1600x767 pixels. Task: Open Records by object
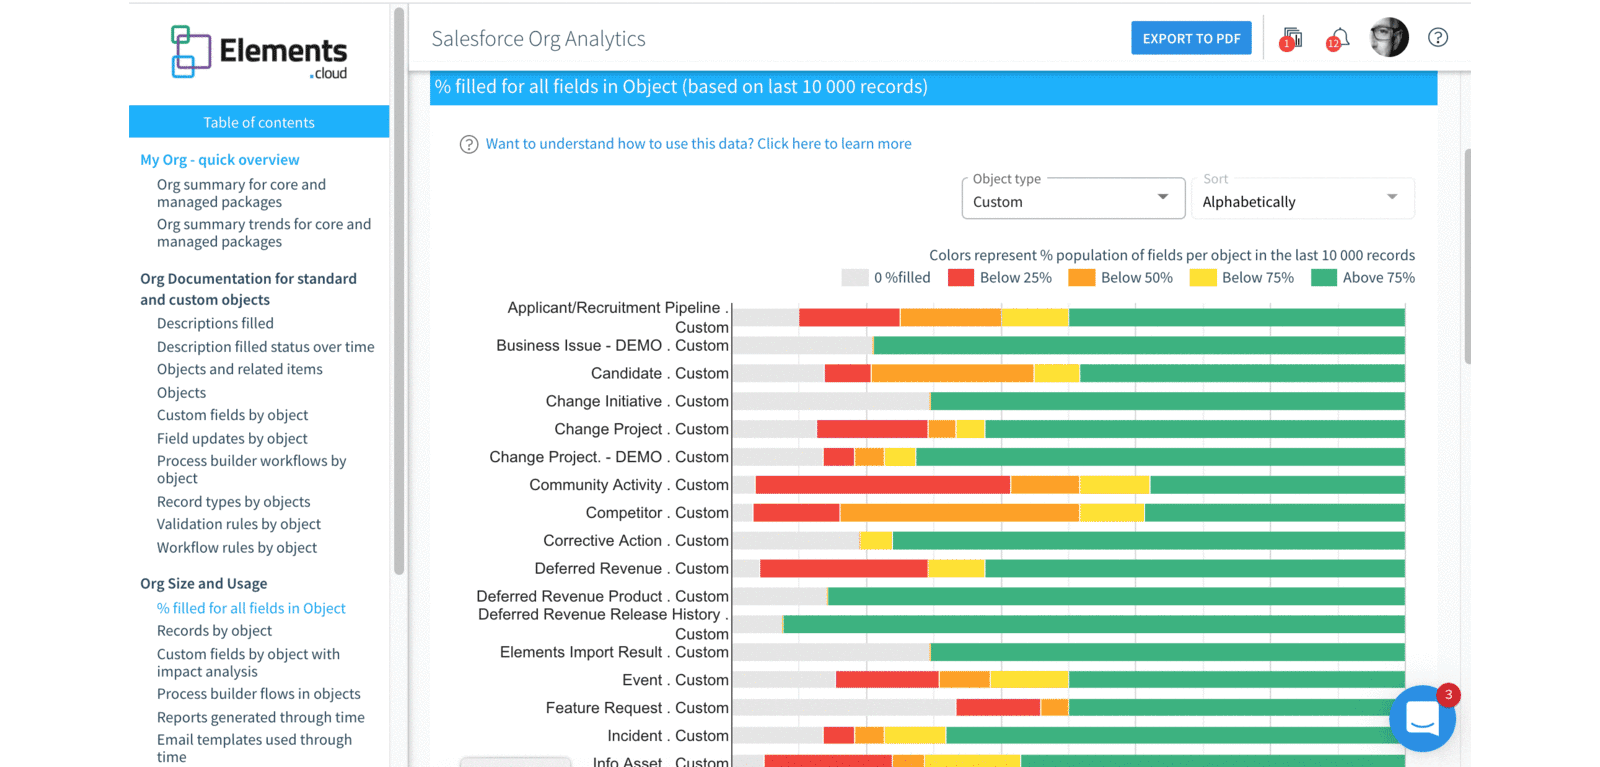214,631
